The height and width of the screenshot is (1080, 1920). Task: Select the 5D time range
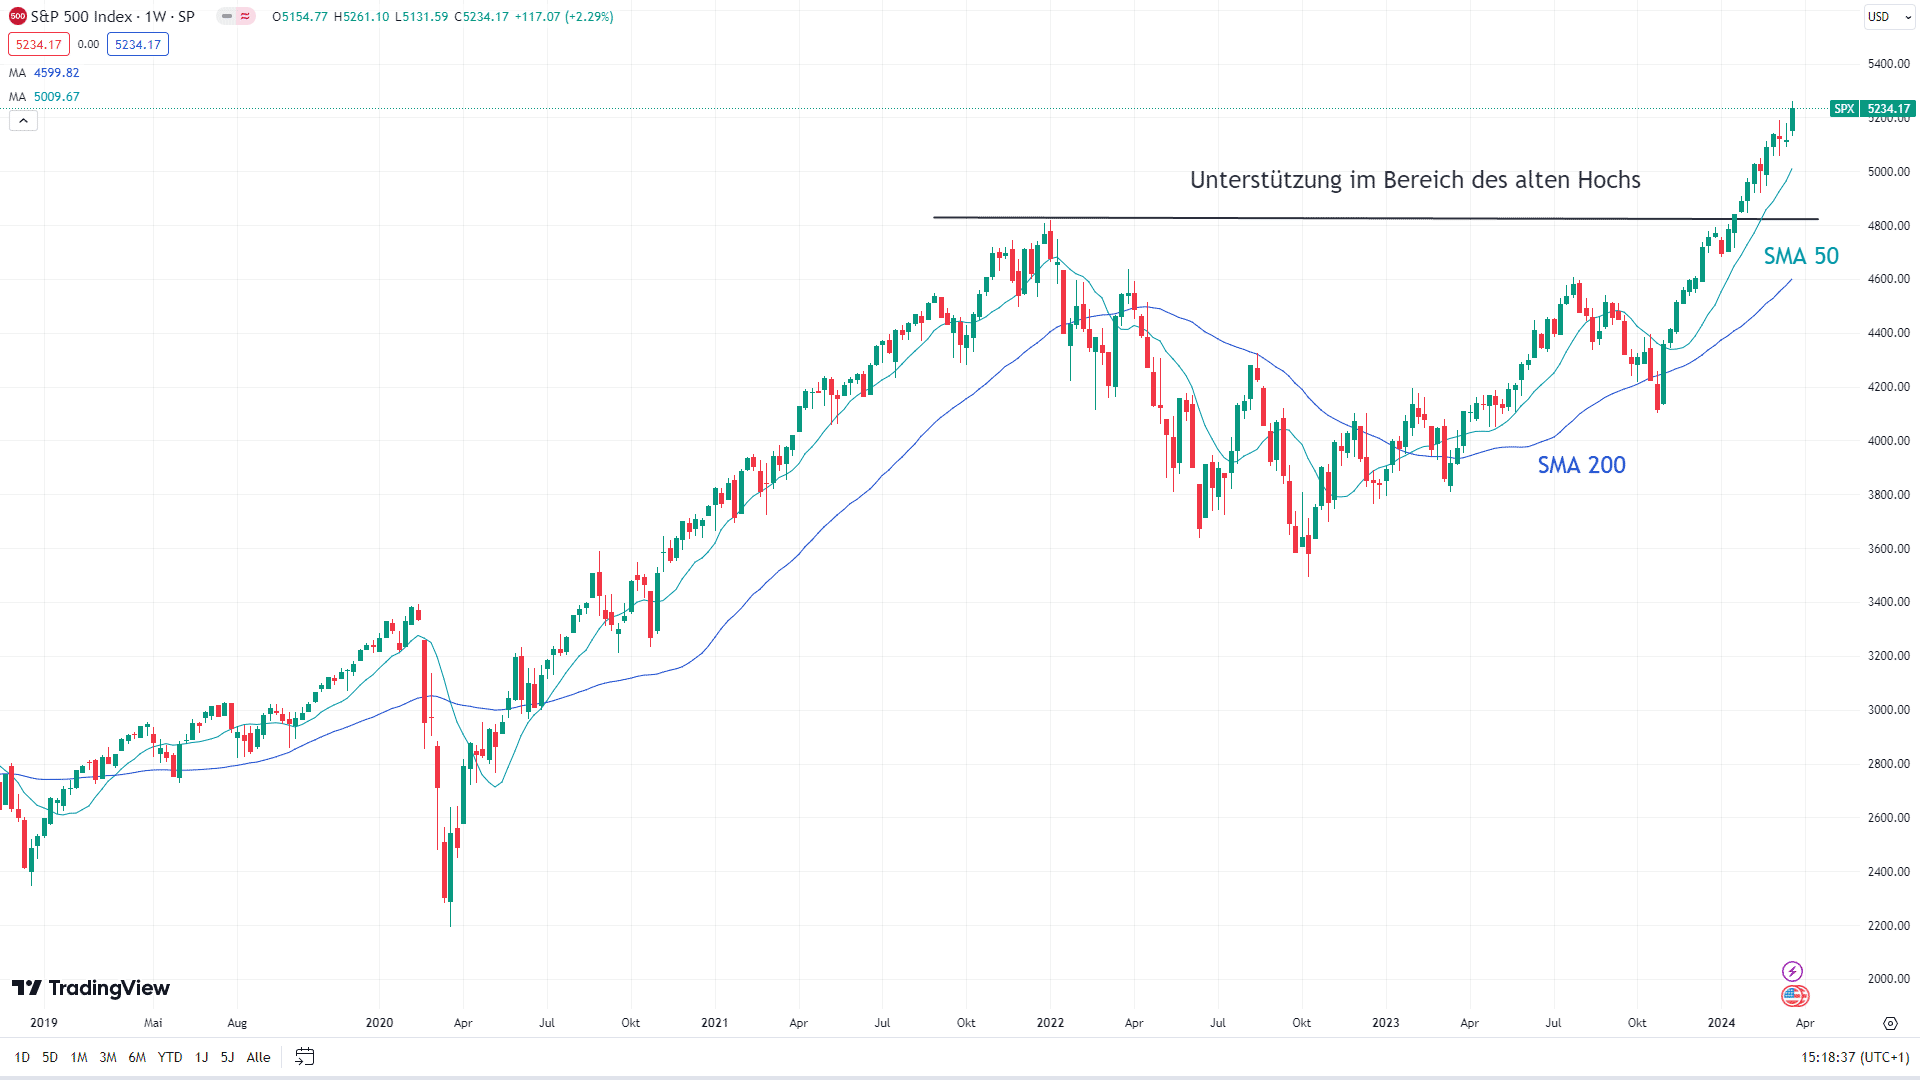pyautogui.click(x=50, y=1057)
